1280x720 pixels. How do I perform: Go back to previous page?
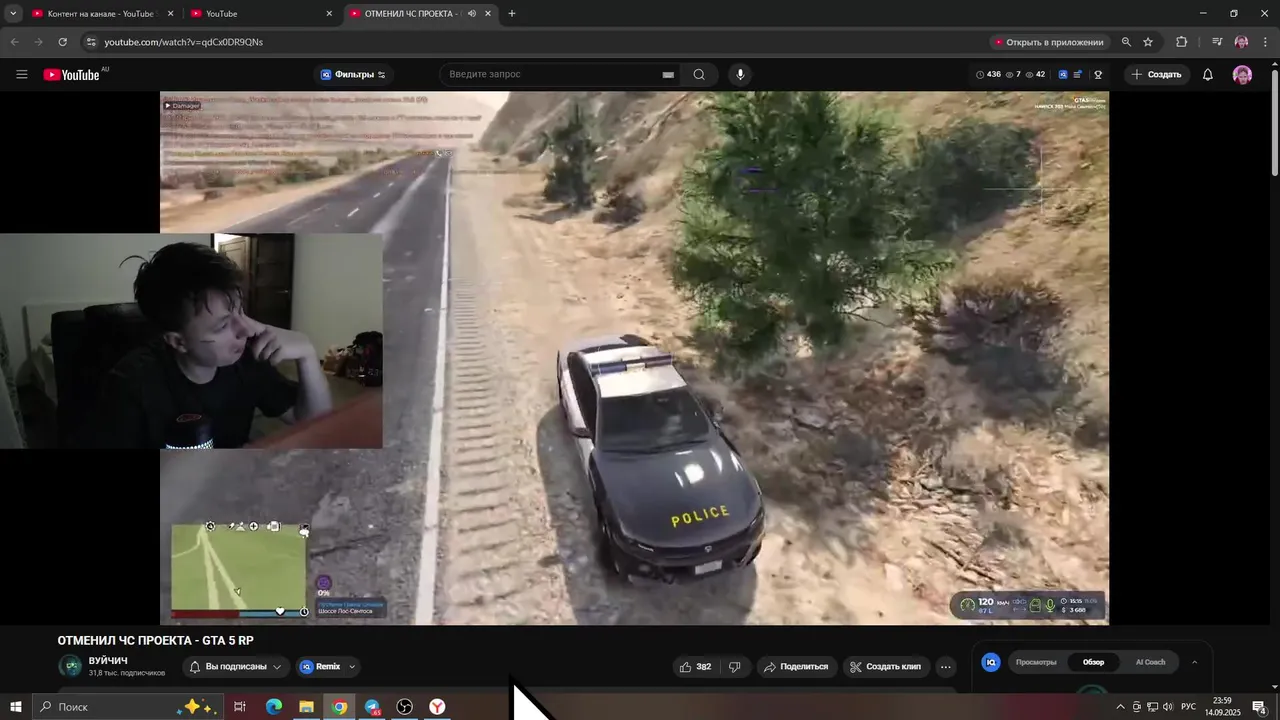pos(14,42)
